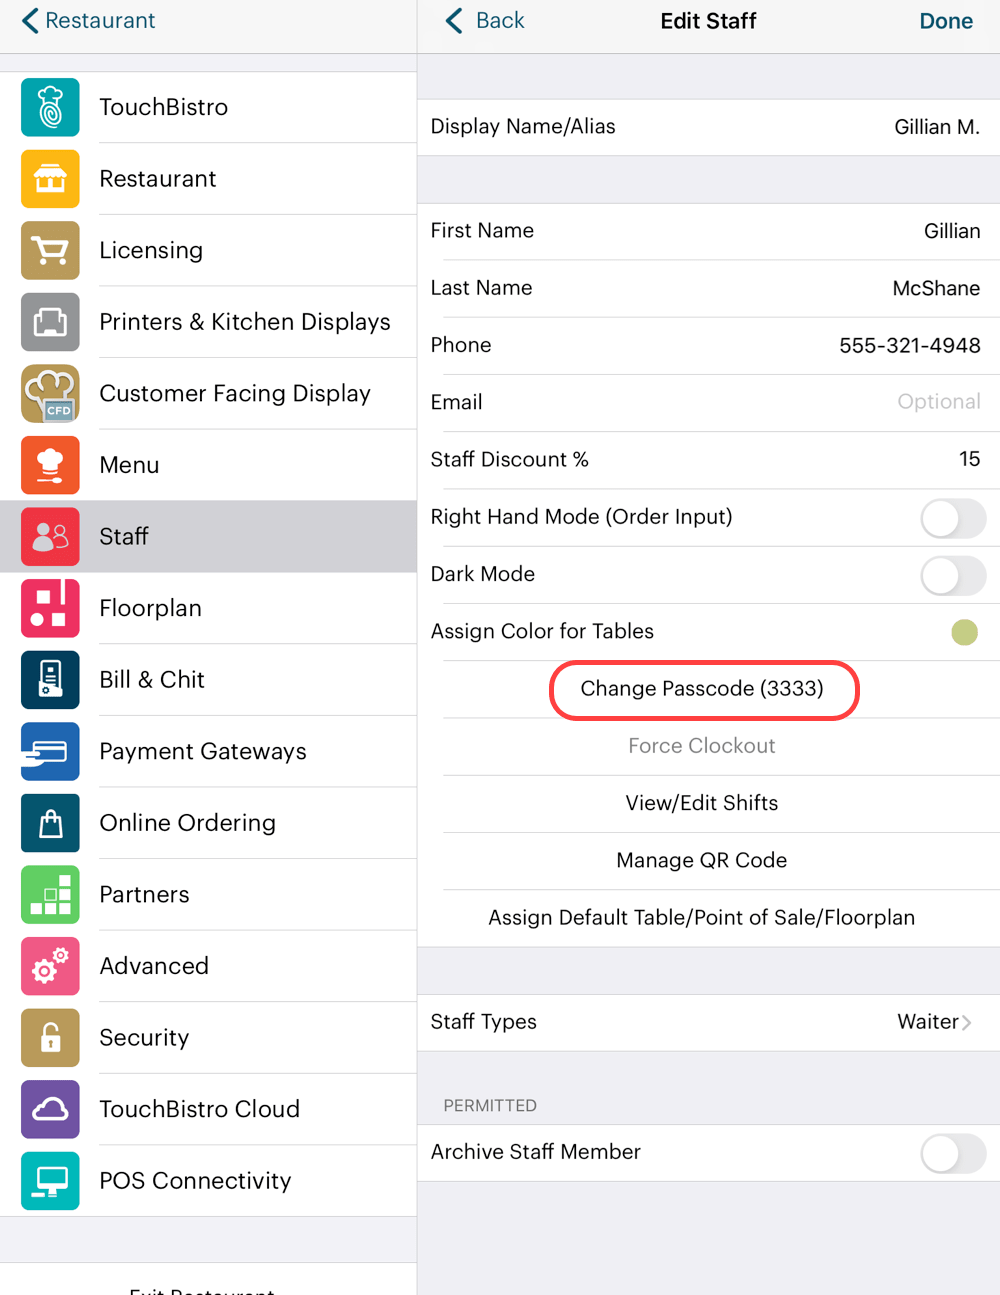This screenshot has width=1000, height=1295.
Task: Tap Done to save staff edits
Action: [946, 21]
